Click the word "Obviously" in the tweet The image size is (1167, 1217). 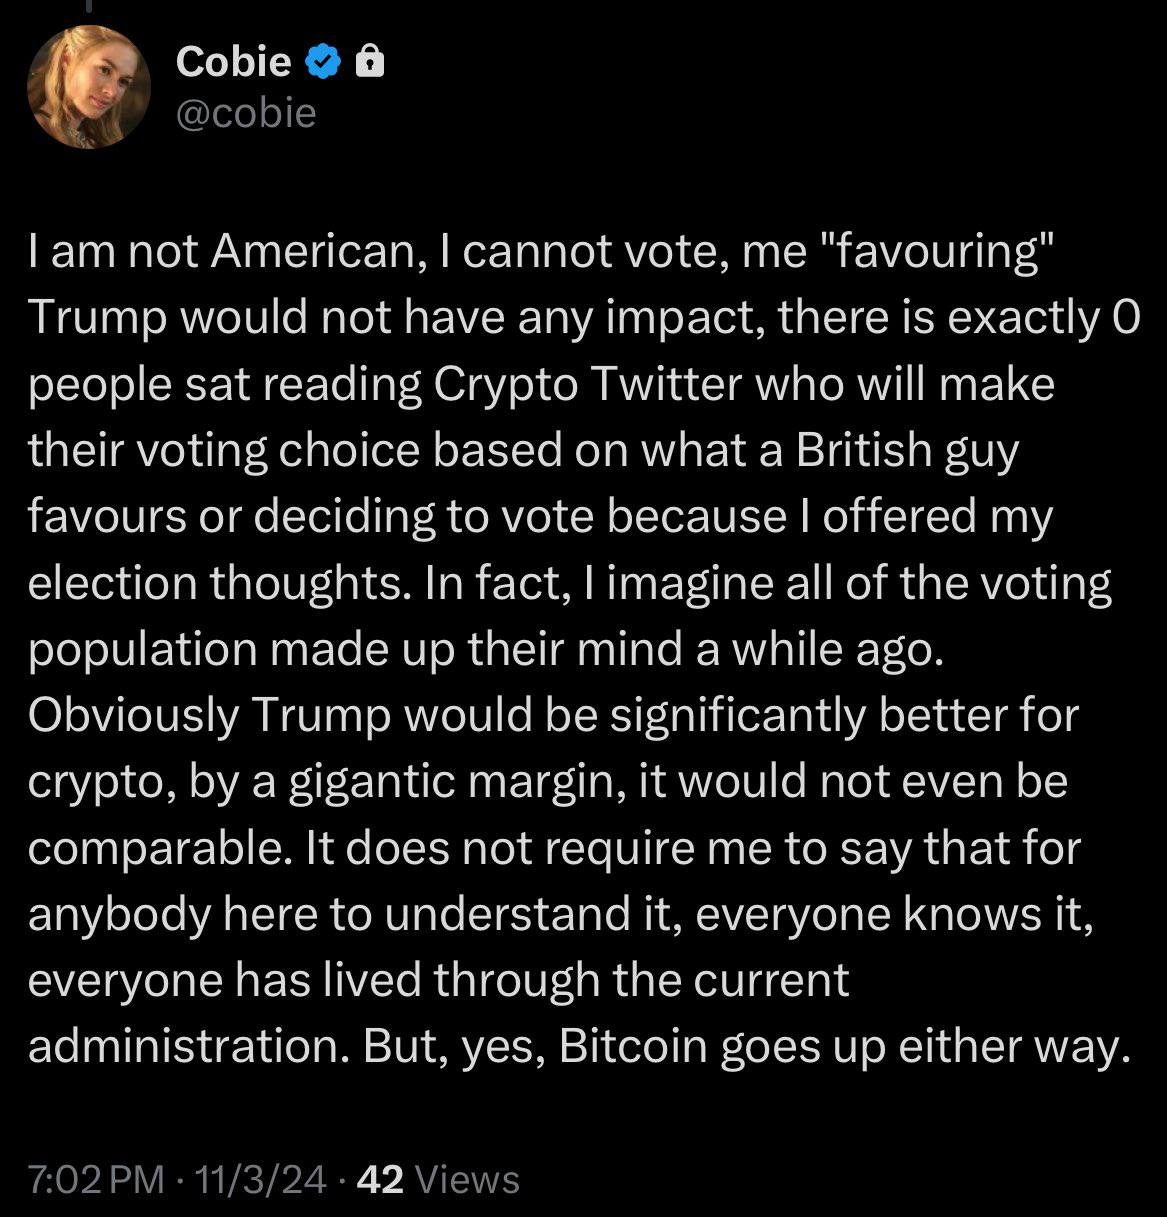tap(133, 715)
